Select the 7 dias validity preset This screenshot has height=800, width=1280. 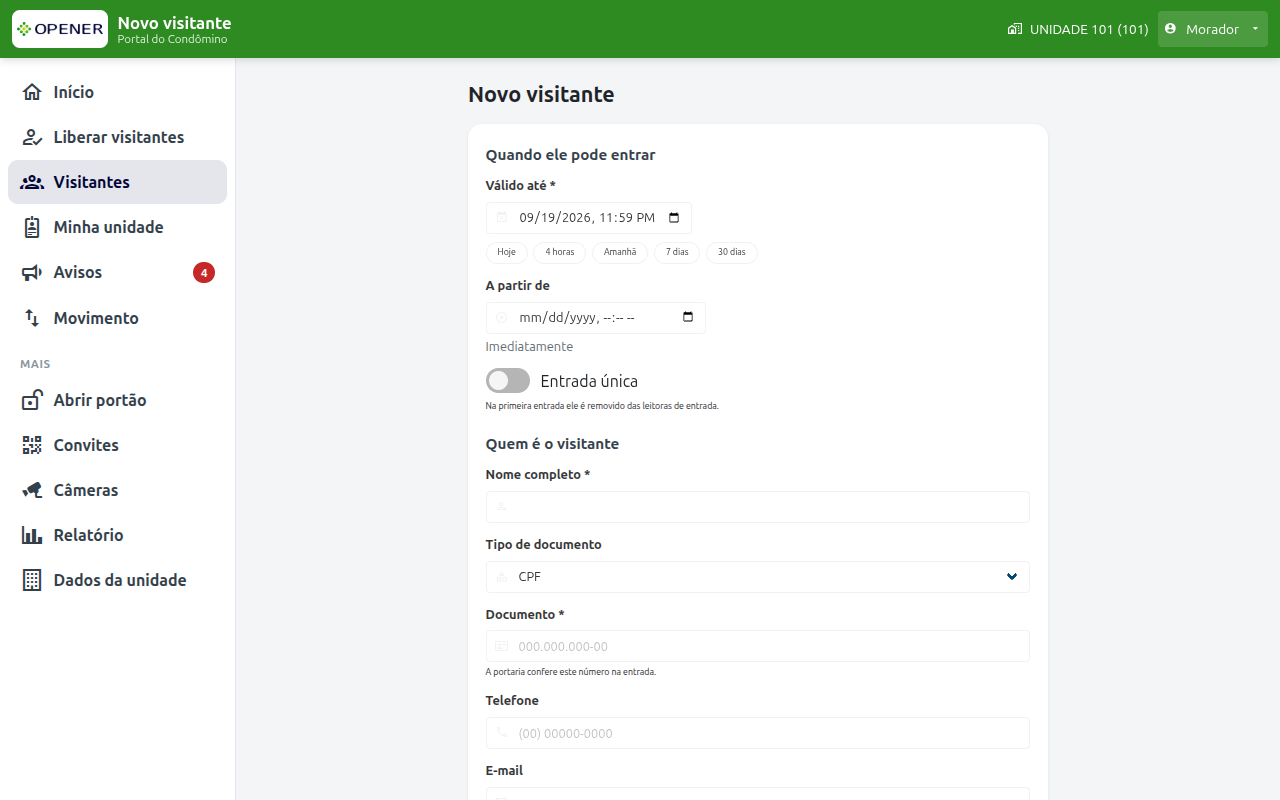coord(677,252)
